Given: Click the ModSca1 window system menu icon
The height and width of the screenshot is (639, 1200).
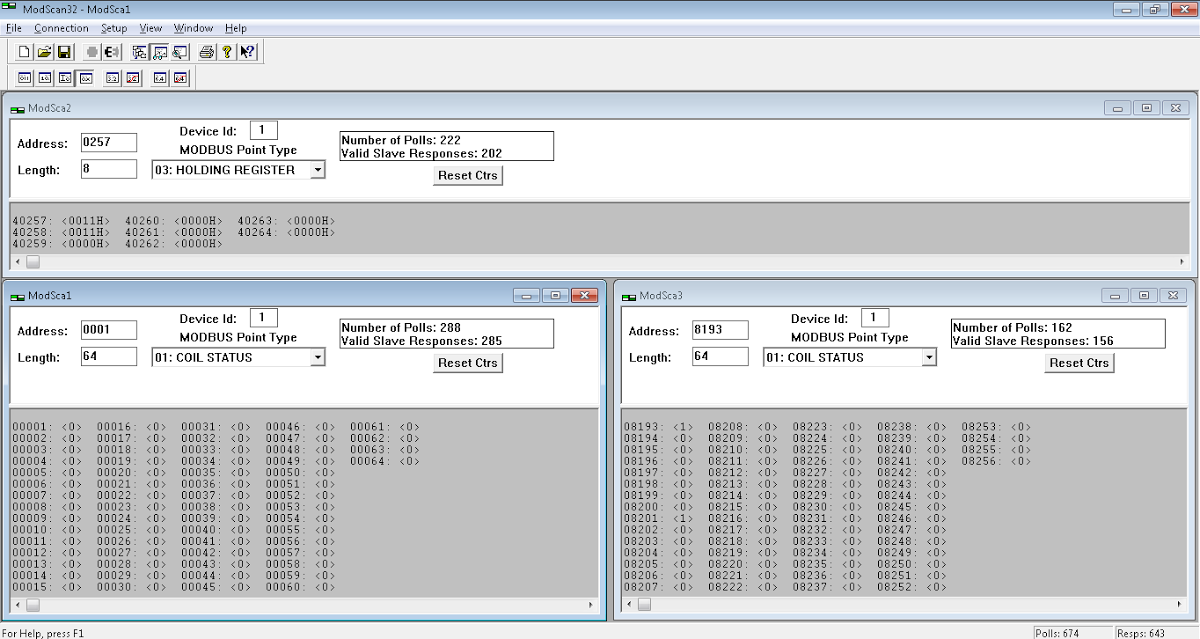Looking at the screenshot, I should tap(18, 296).
